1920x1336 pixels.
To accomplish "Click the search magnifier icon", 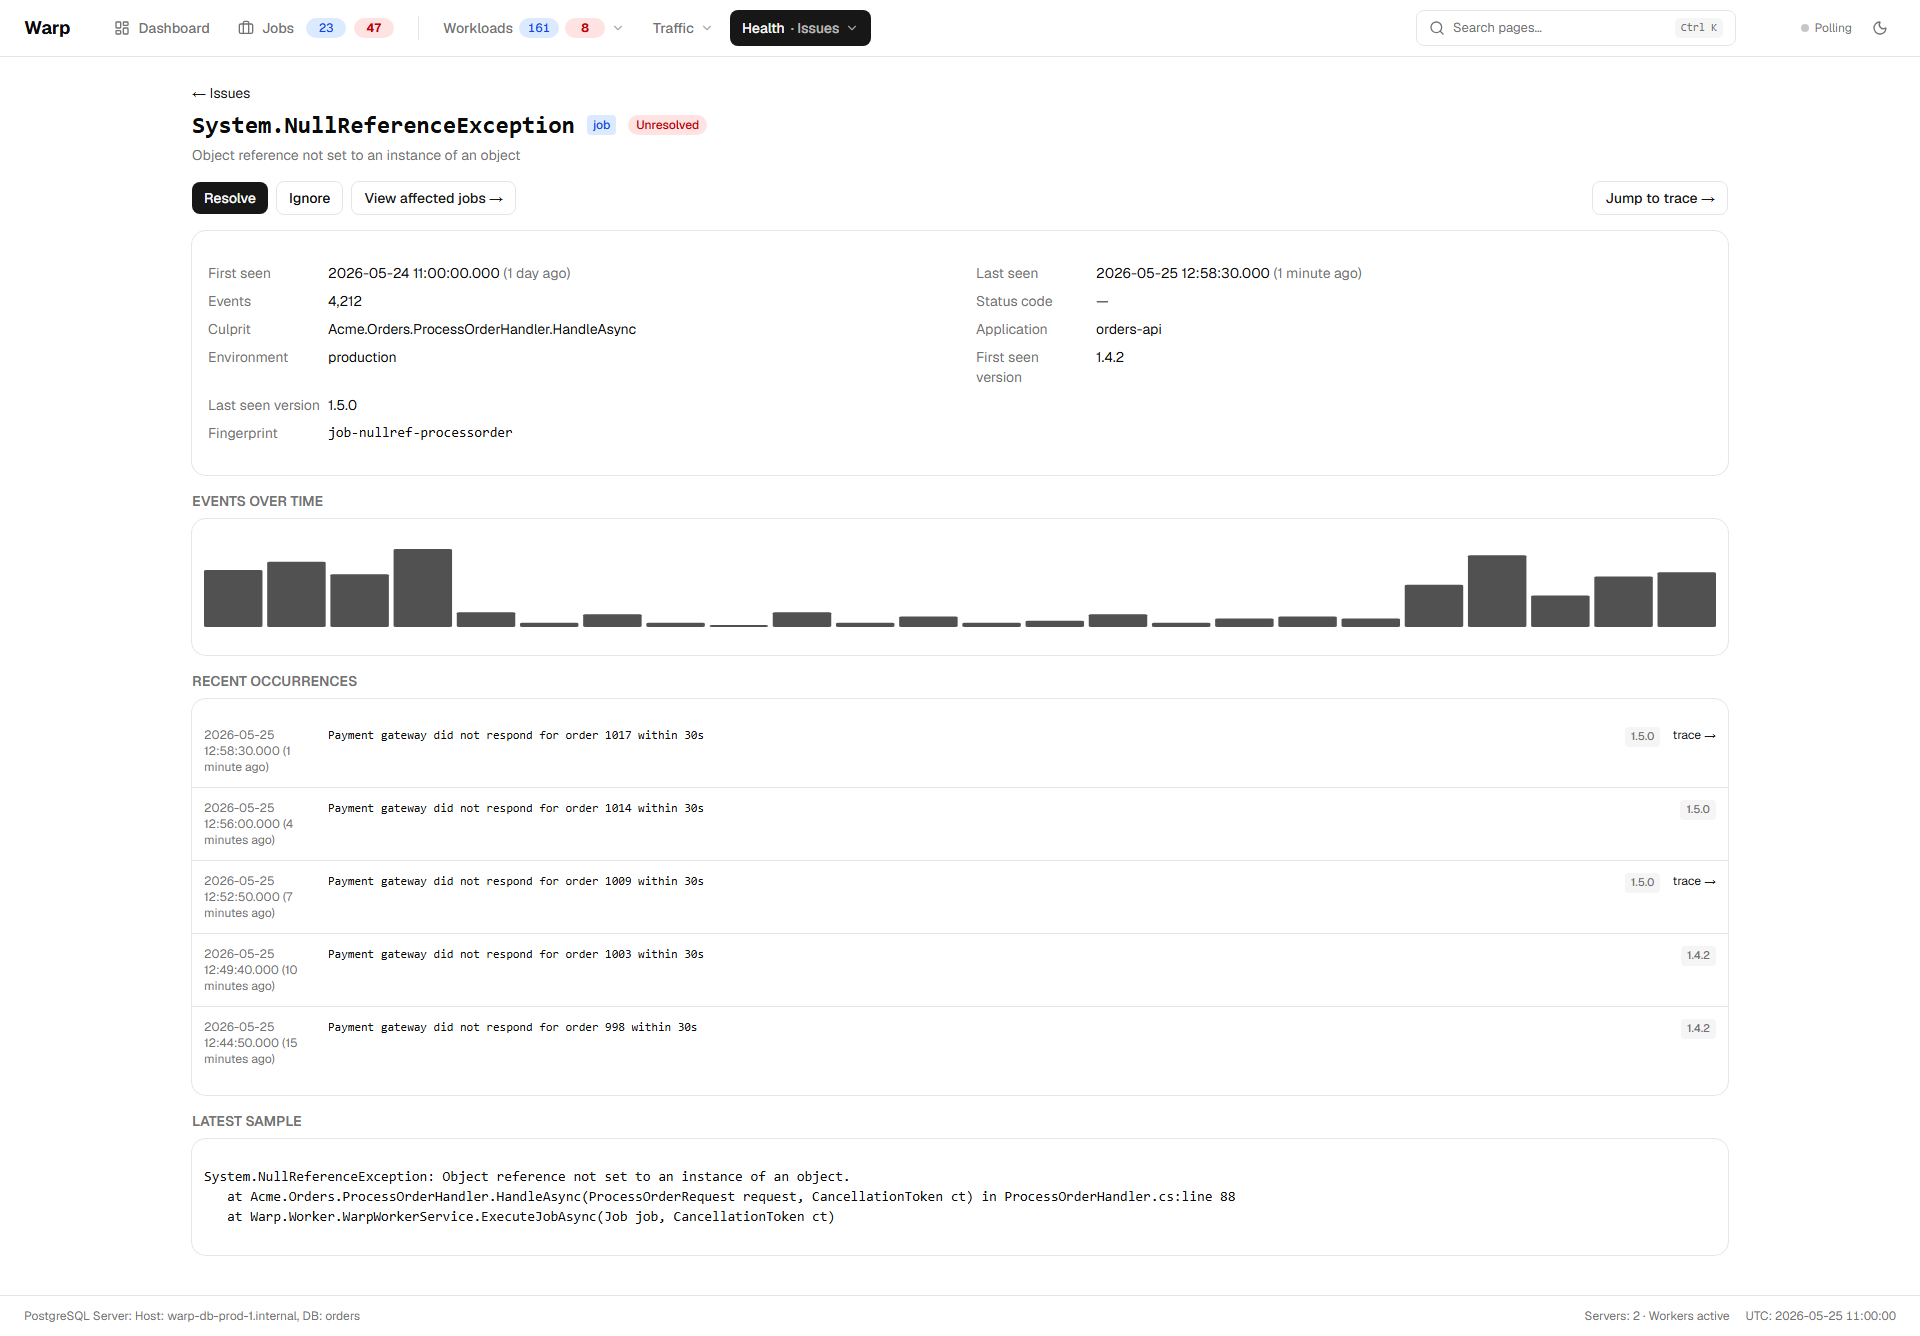I will point(1437,28).
